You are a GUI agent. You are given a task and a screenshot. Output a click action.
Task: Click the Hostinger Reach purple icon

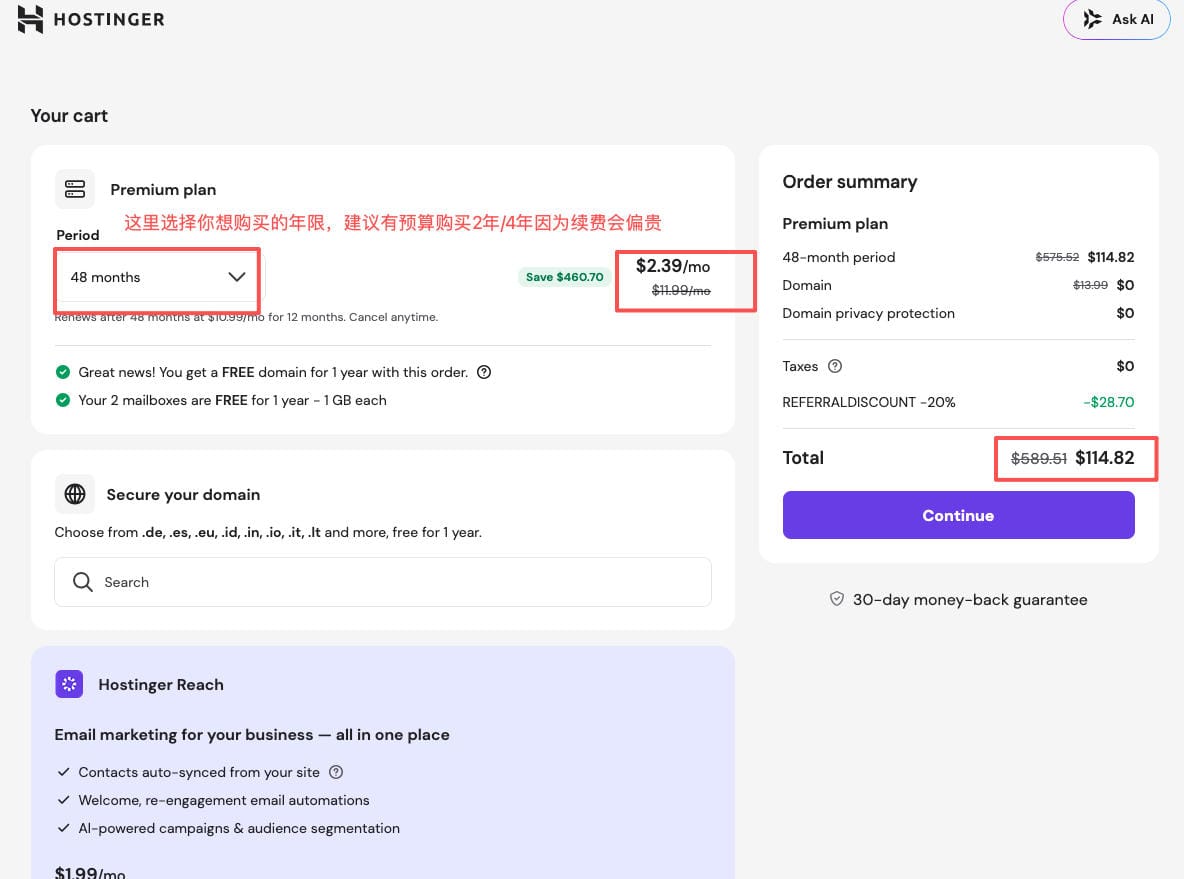(x=69, y=684)
